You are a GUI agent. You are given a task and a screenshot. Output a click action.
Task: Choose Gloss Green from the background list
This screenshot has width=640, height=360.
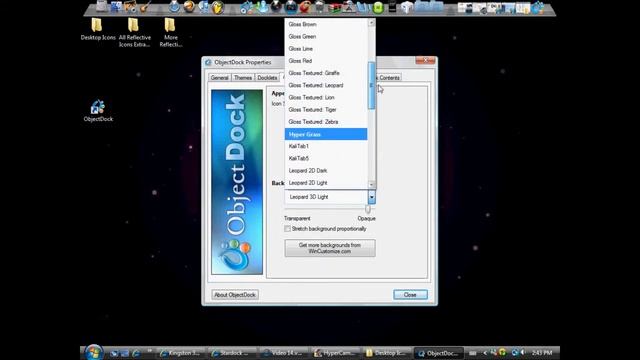326,37
